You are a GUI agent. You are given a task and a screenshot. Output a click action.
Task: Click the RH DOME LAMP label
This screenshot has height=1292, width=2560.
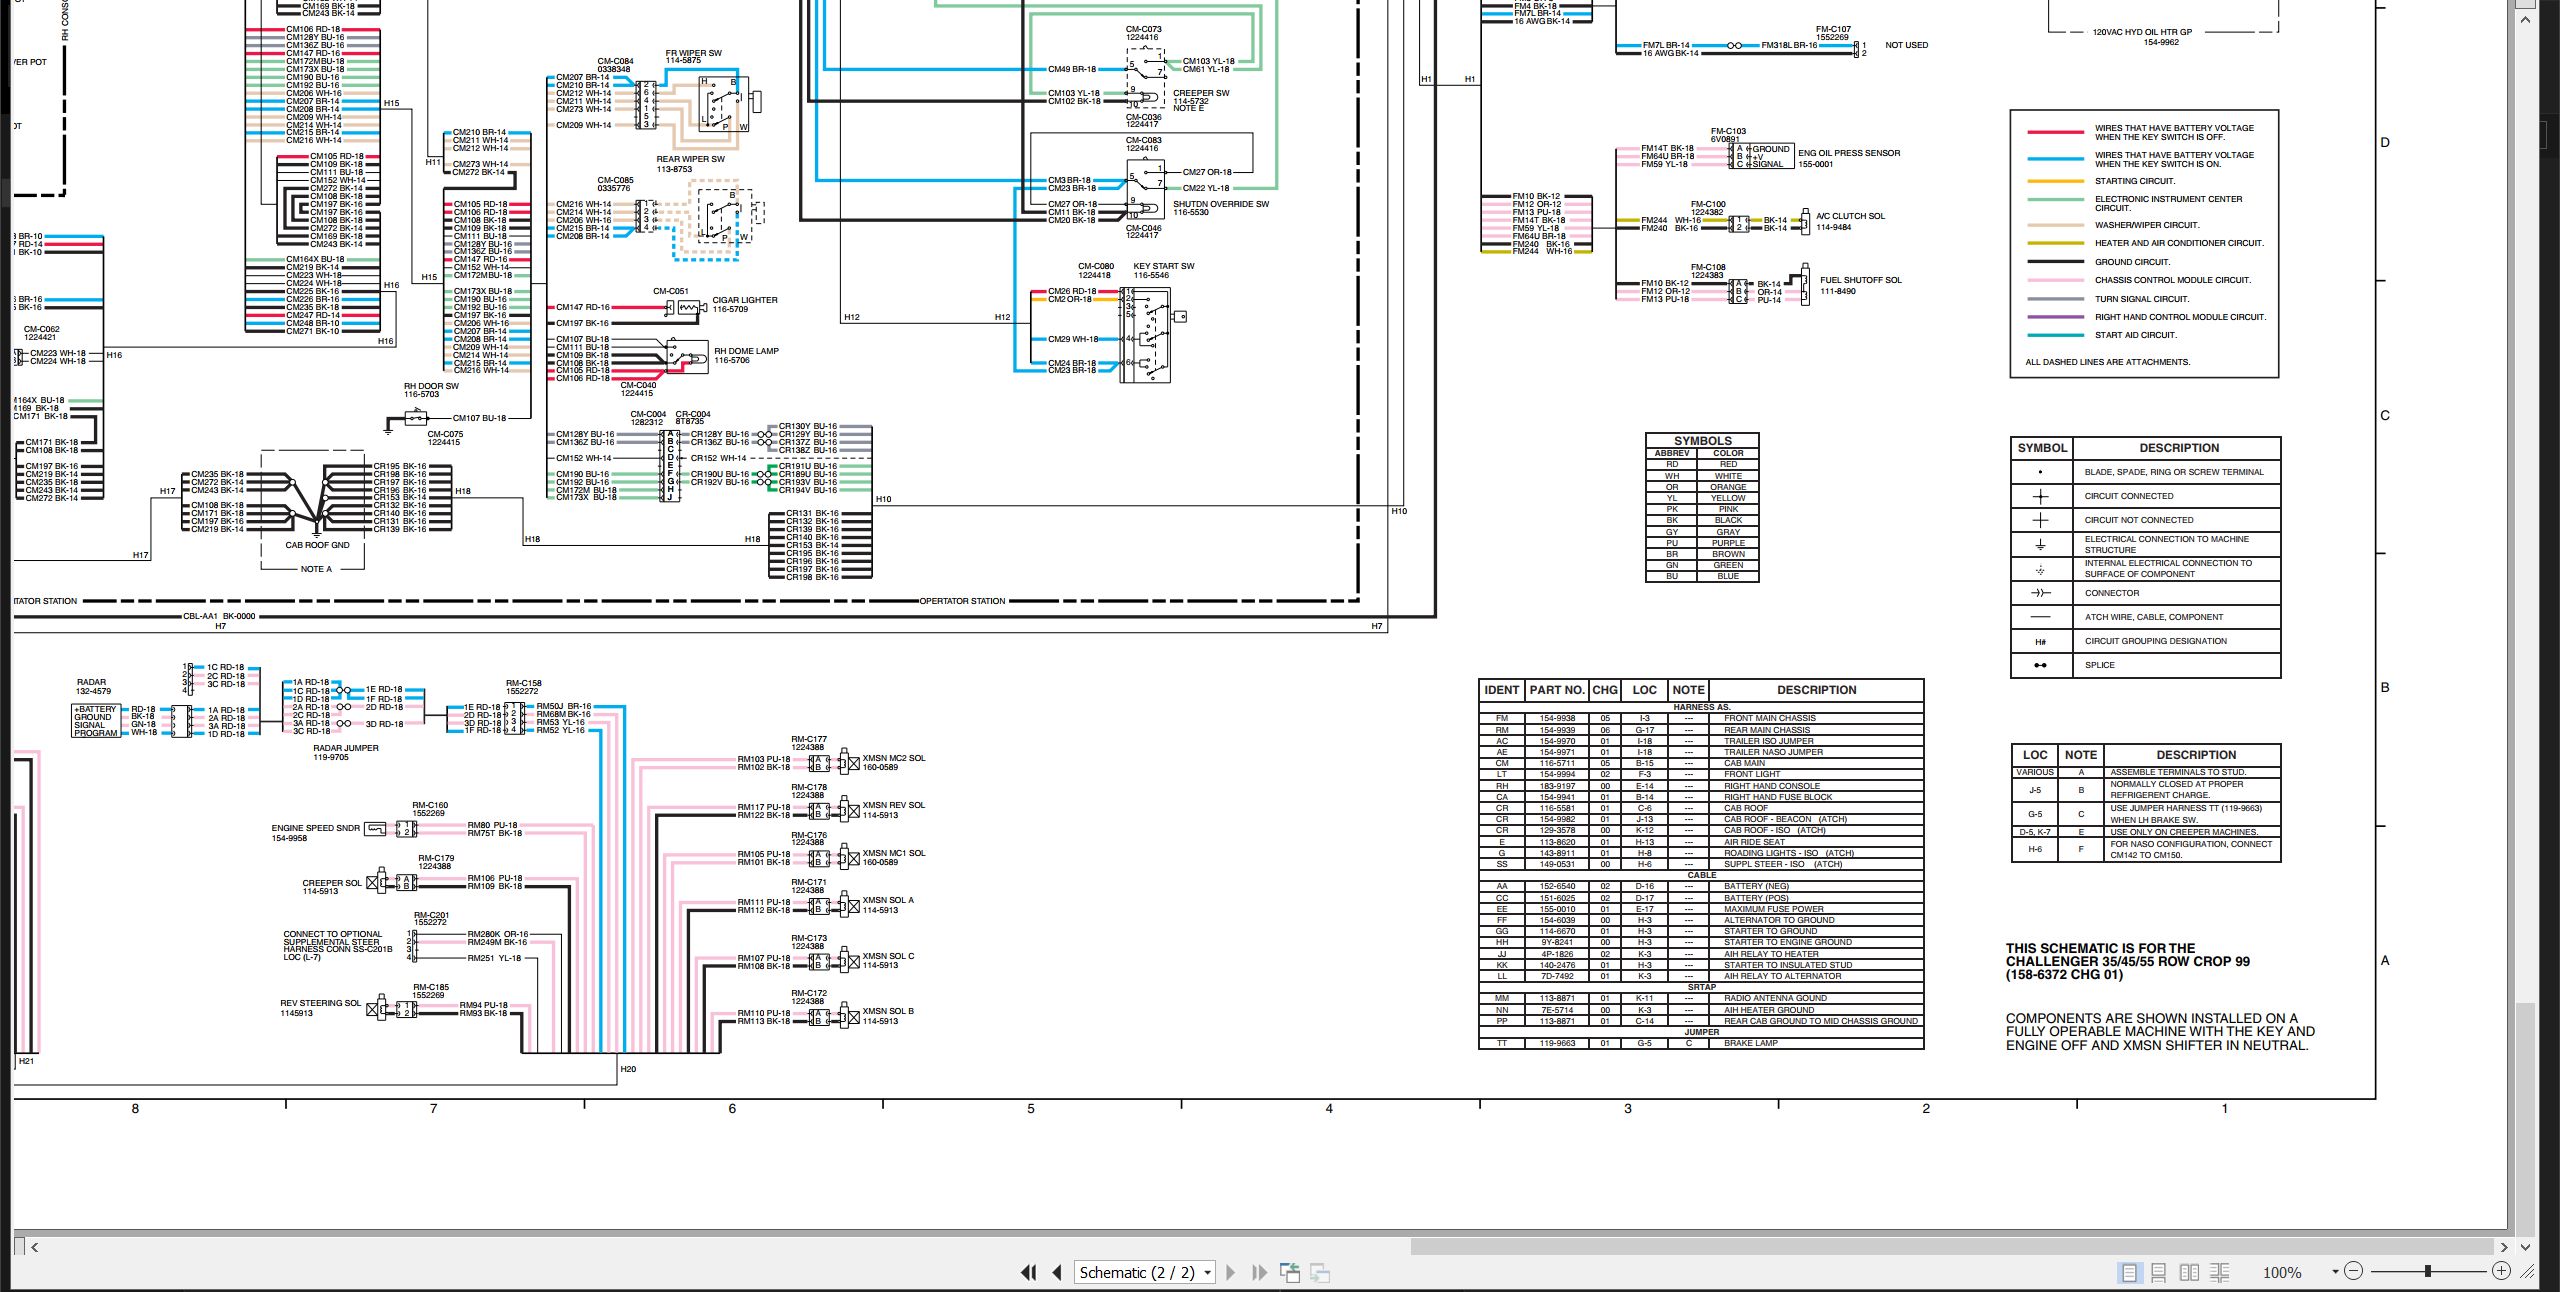point(746,351)
